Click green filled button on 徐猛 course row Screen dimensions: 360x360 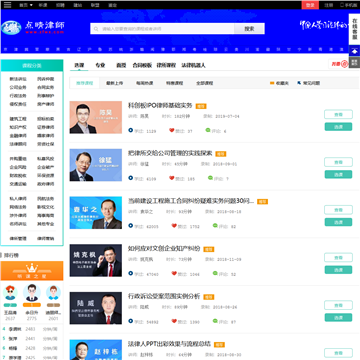pyautogui.click(x=338, y=174)
